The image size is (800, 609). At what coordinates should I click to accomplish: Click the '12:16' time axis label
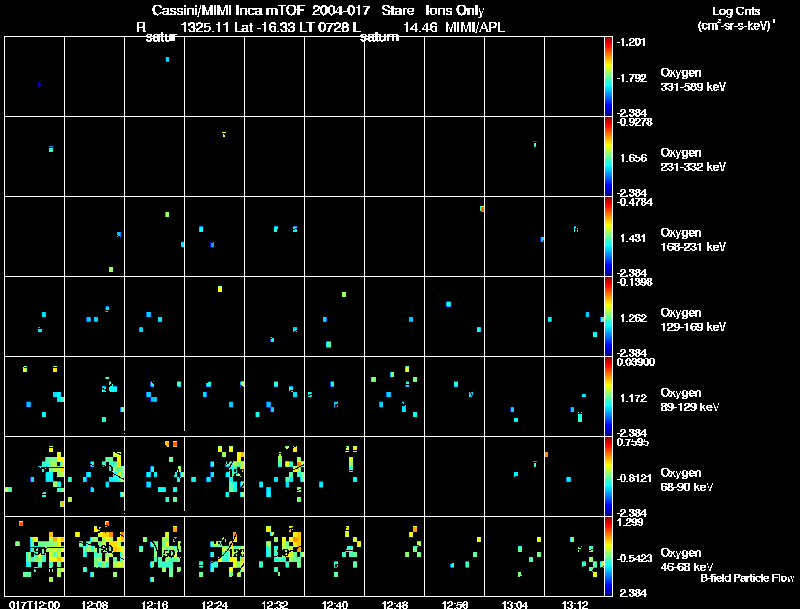point(155,604)
